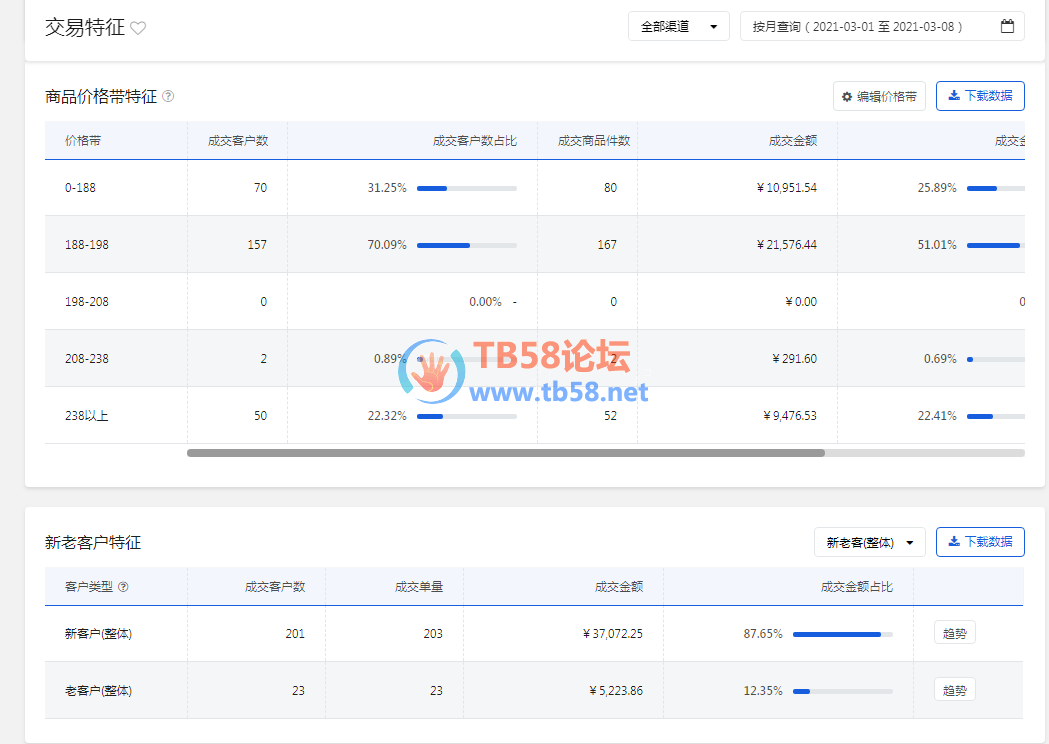Click 趋势 button for 老客户(整体)

pos(954,690)
